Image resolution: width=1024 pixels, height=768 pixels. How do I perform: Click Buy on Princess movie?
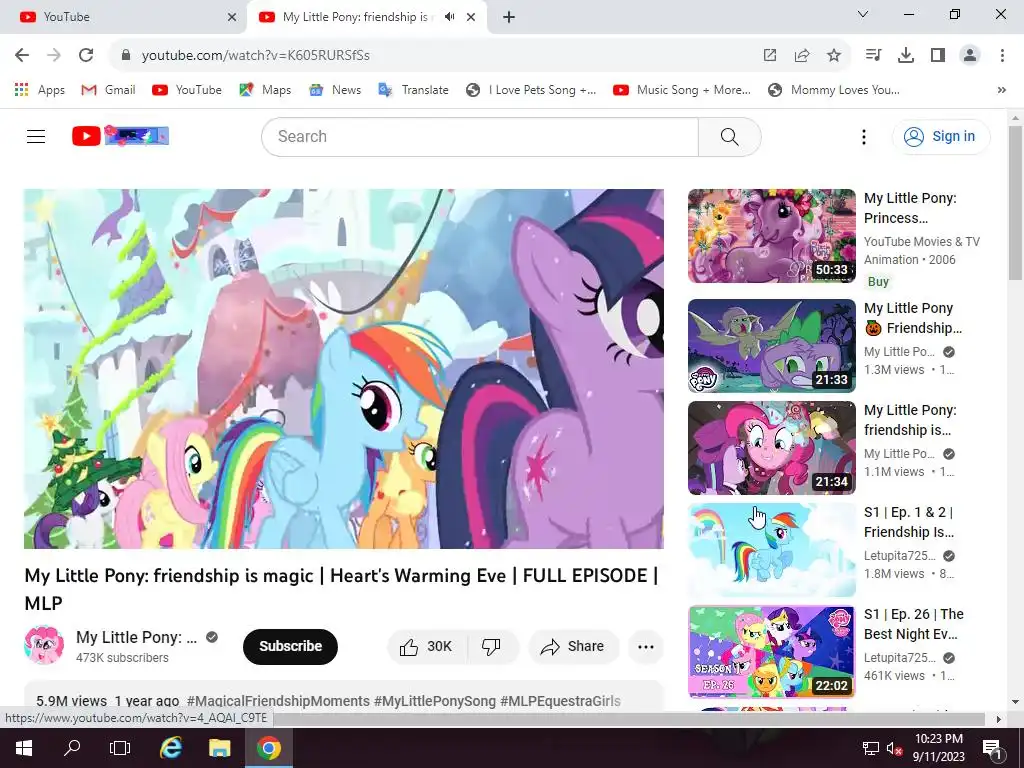point(878,281)
